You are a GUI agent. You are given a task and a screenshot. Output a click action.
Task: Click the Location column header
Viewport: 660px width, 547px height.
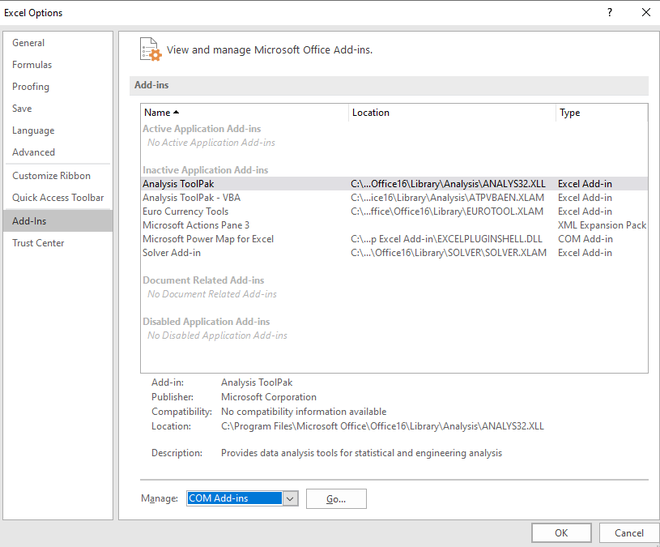tap(452, 113)
